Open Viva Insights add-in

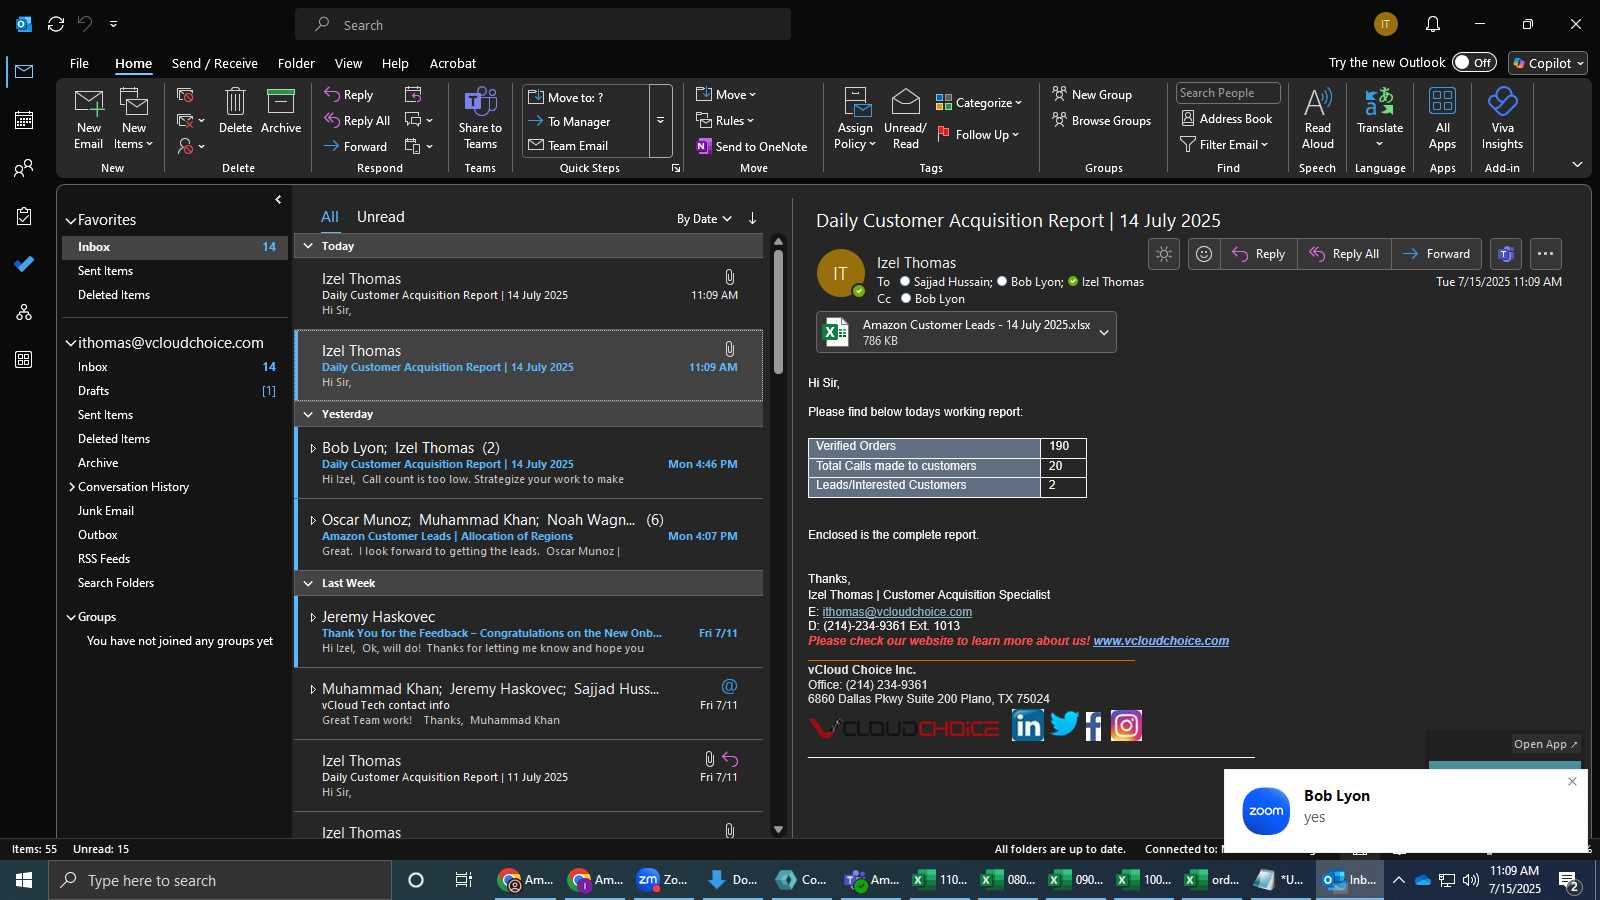pos(1502,119)
